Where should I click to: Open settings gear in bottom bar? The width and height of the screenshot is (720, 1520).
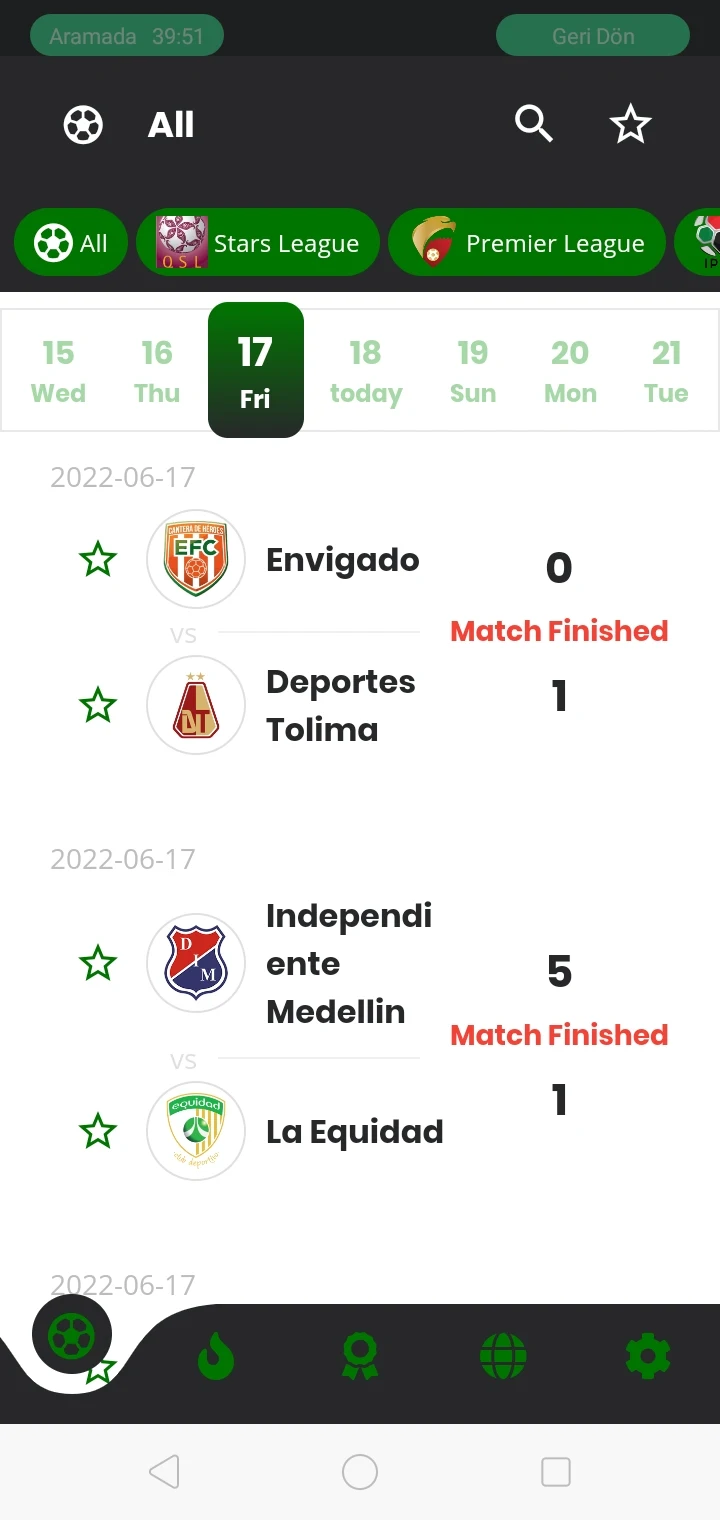647,1357
